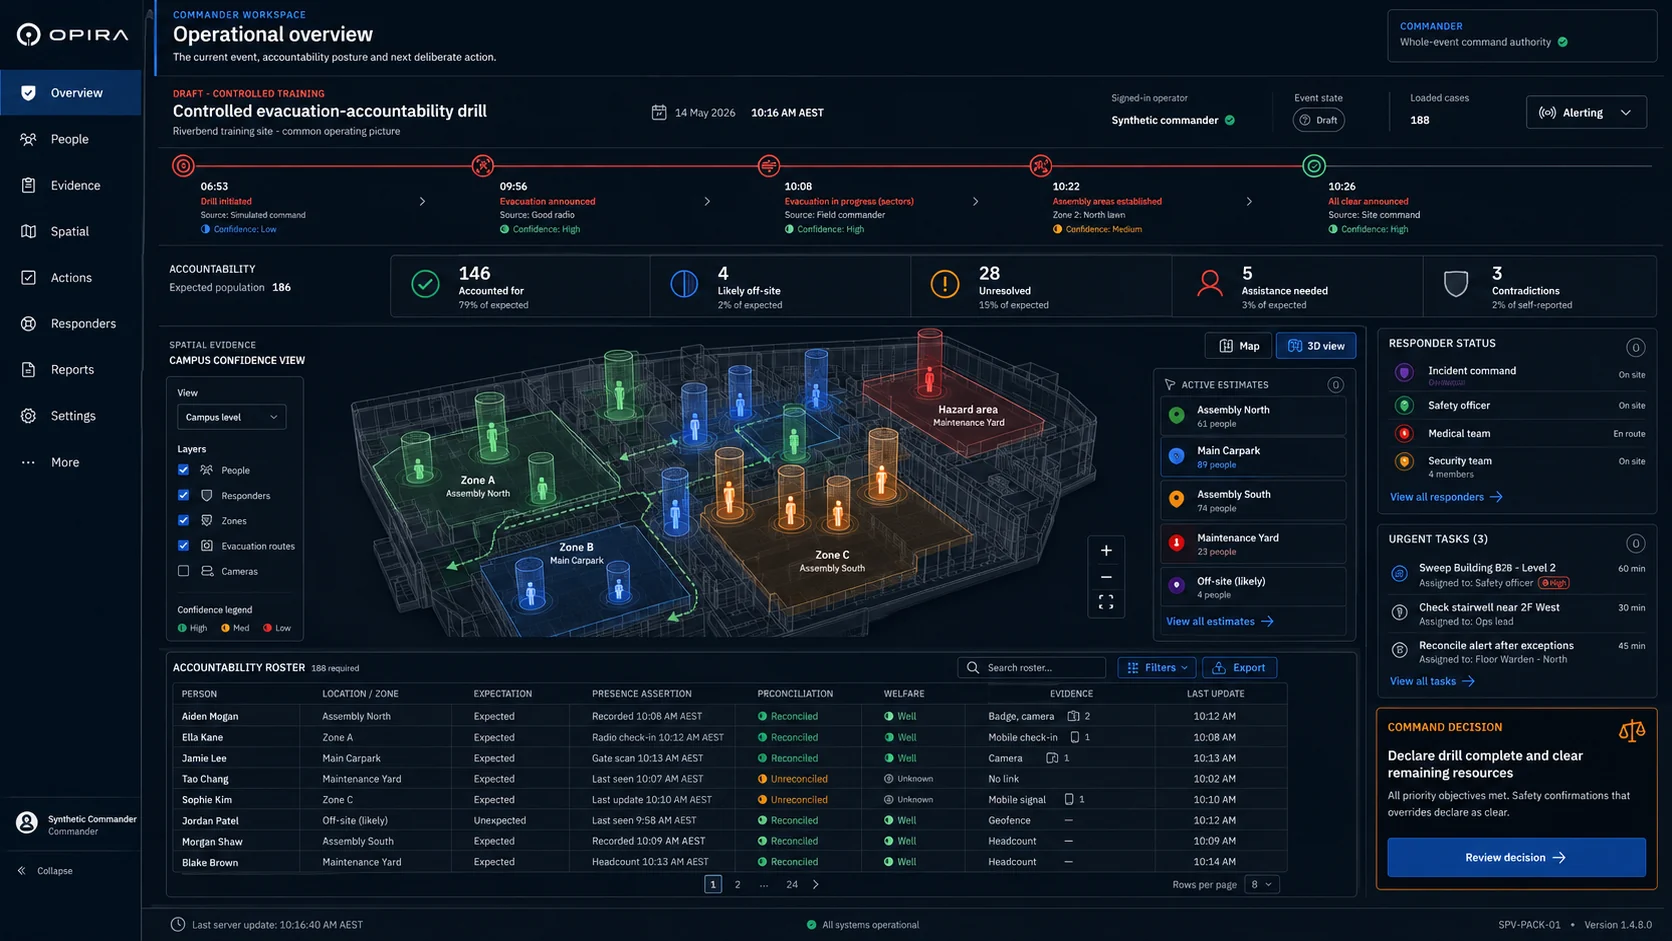The image size is (1672, 941).
Task: Click the Medical team status icon
Action: 1404,433
